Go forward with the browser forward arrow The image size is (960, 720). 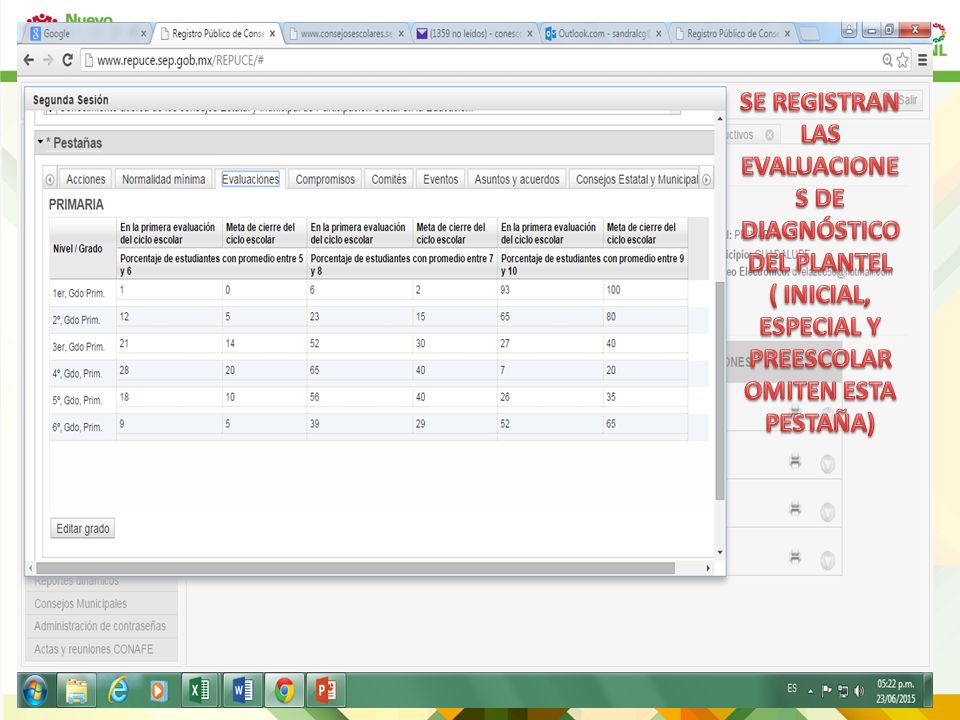tap(48, 60)
